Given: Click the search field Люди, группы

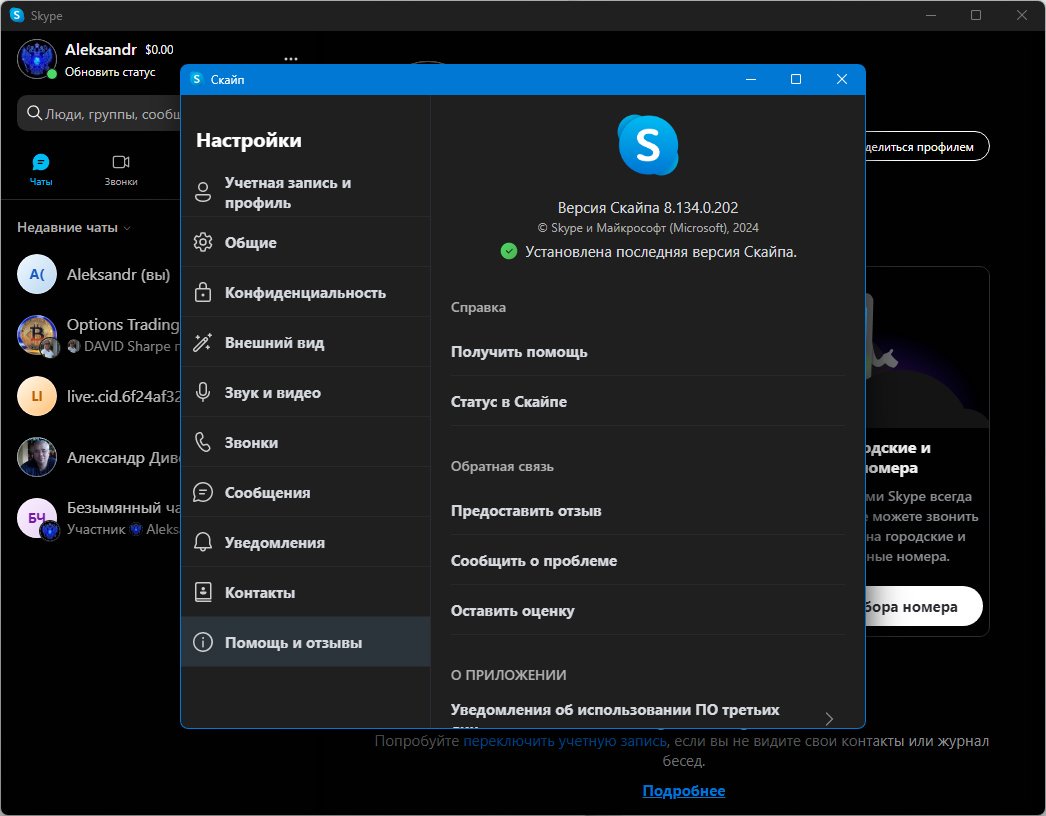Looking at the screenshot, I should click(100, 113).
